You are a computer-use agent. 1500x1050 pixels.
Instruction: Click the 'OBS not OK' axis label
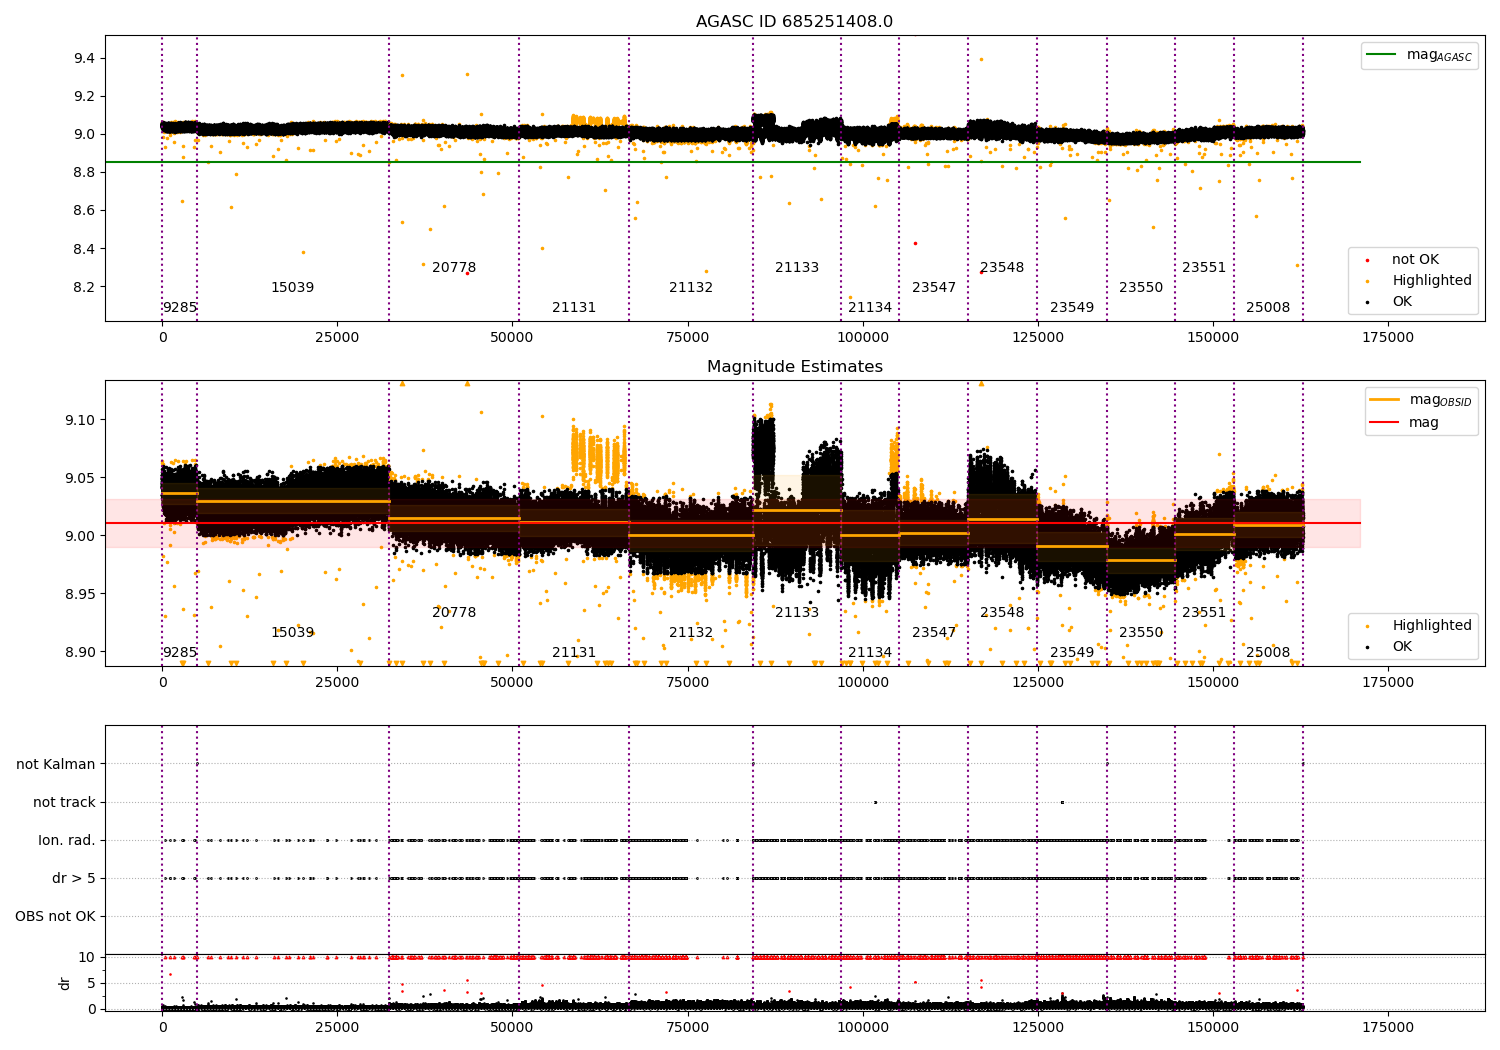(x=55, y=916)
